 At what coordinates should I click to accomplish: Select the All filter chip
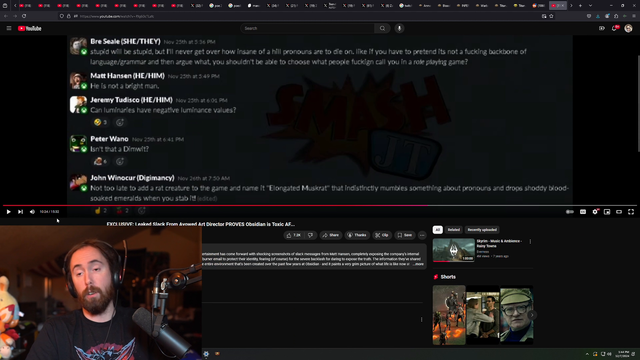438,230
